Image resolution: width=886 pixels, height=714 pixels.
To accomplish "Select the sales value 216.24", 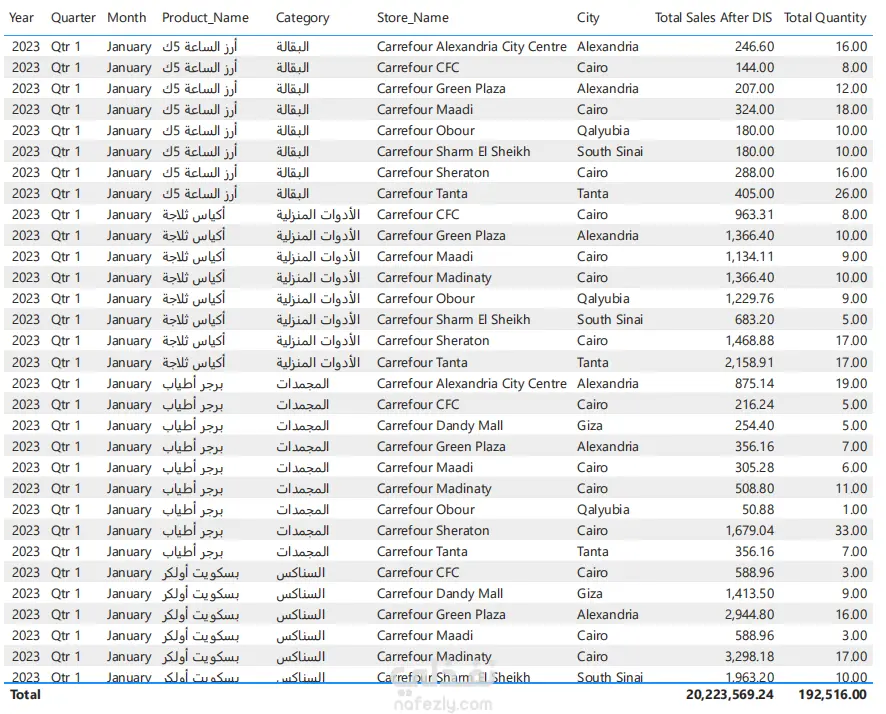I will tap(754, 404).
